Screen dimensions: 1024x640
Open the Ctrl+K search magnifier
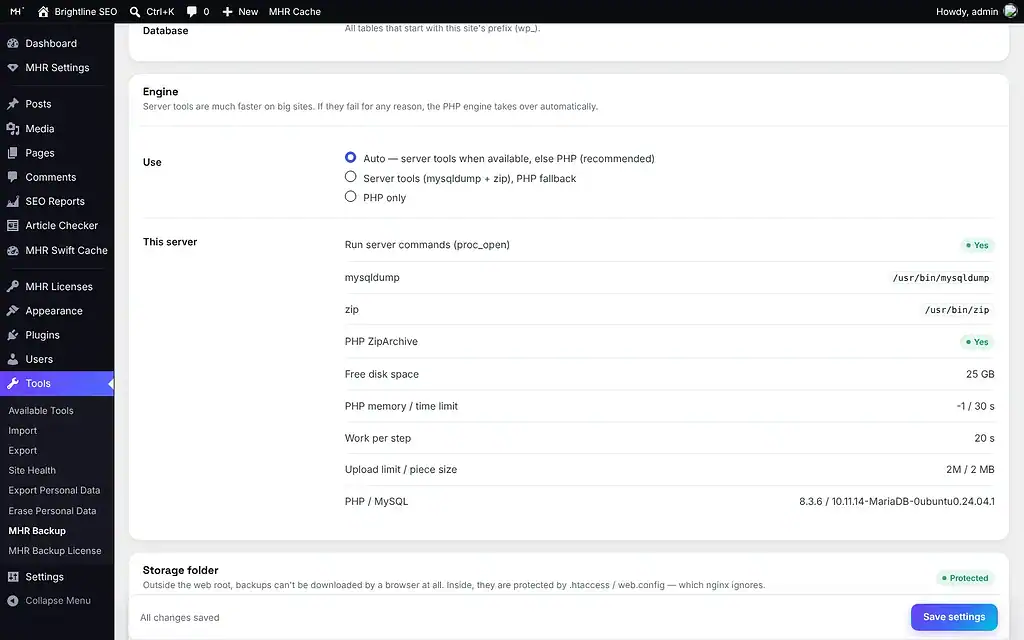135,12
